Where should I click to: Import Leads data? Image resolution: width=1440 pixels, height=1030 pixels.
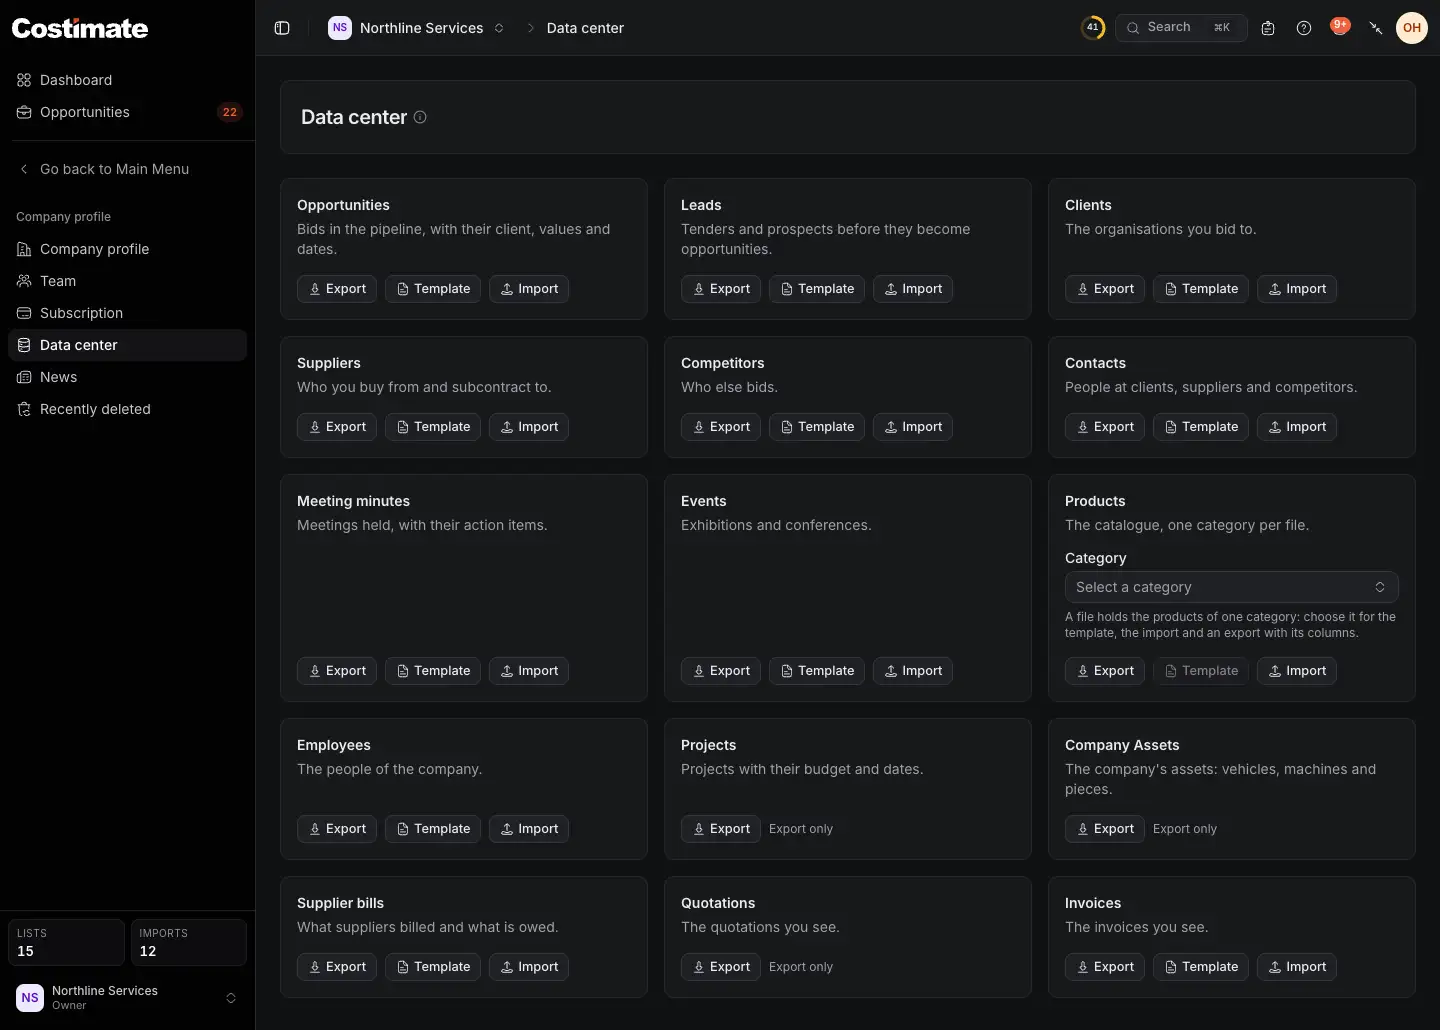point(913,289)
